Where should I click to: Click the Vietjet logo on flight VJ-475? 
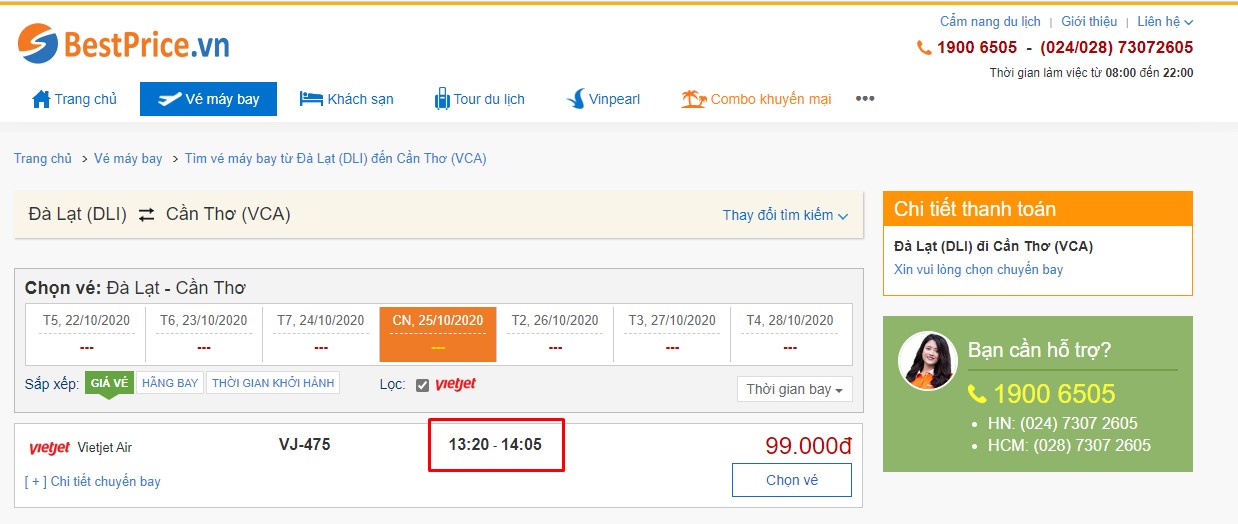coord(49,448)
